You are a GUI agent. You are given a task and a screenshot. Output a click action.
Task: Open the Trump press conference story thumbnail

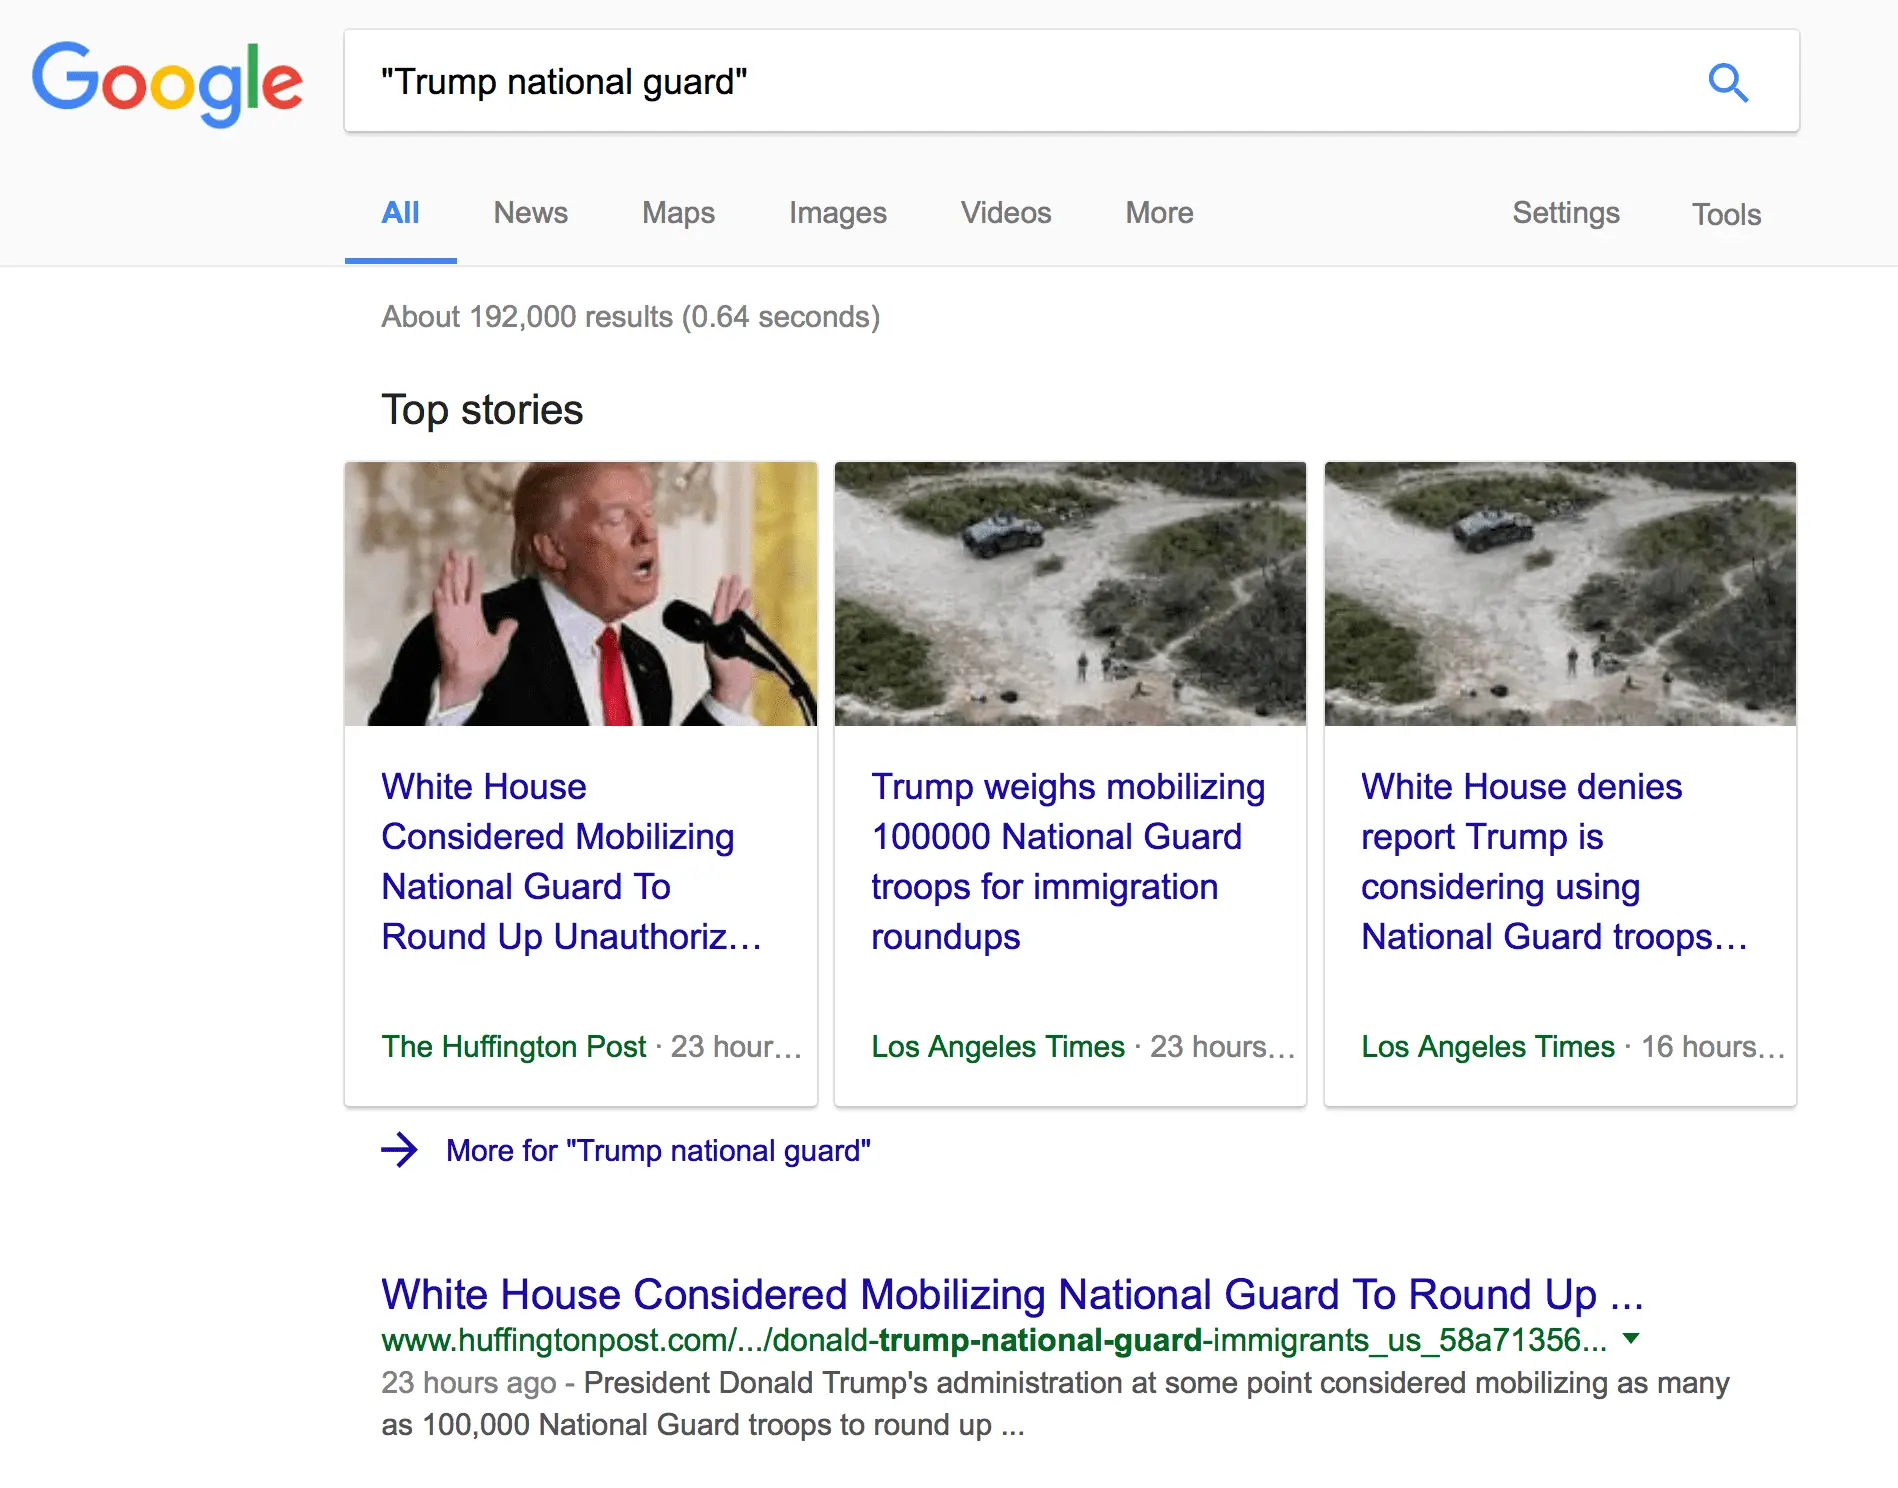point(581,594)
